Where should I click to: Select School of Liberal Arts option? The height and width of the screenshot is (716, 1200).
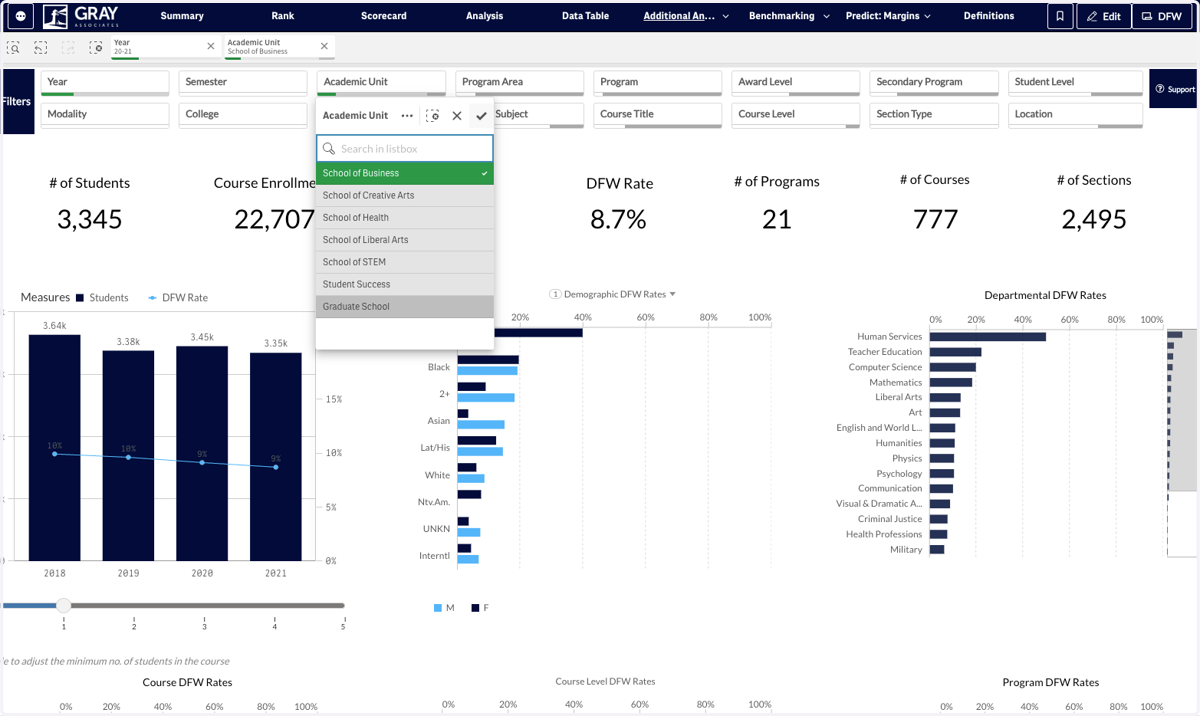point(405,240)
